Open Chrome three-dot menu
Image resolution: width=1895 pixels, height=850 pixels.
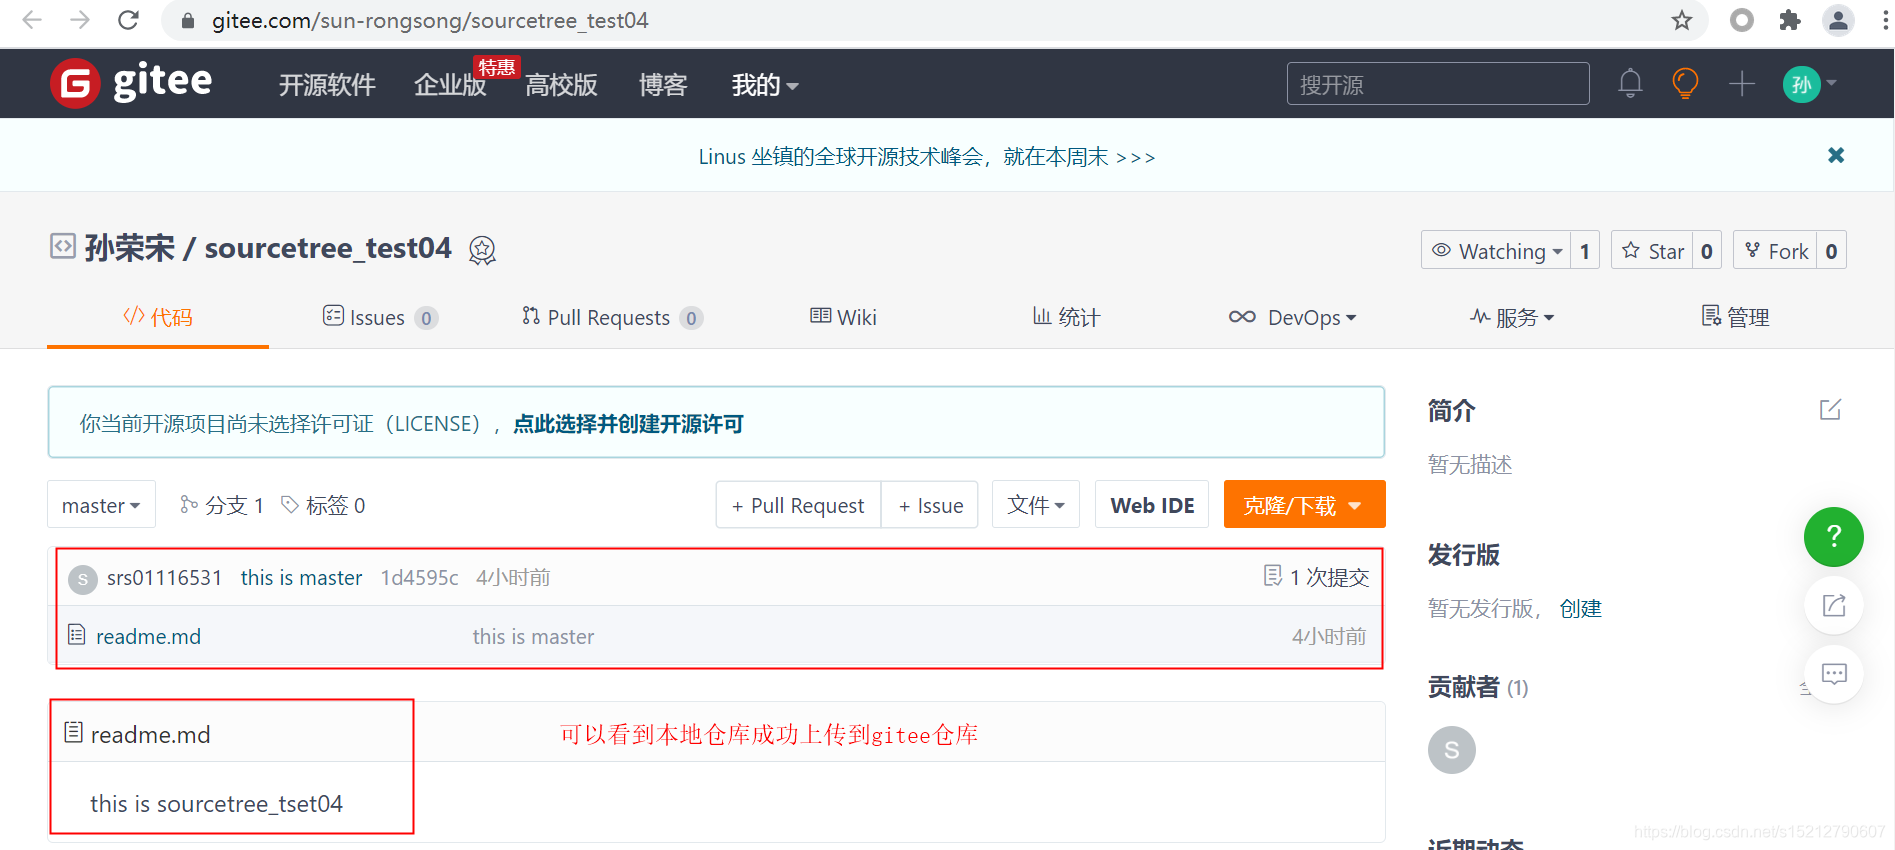[1884, 20]
